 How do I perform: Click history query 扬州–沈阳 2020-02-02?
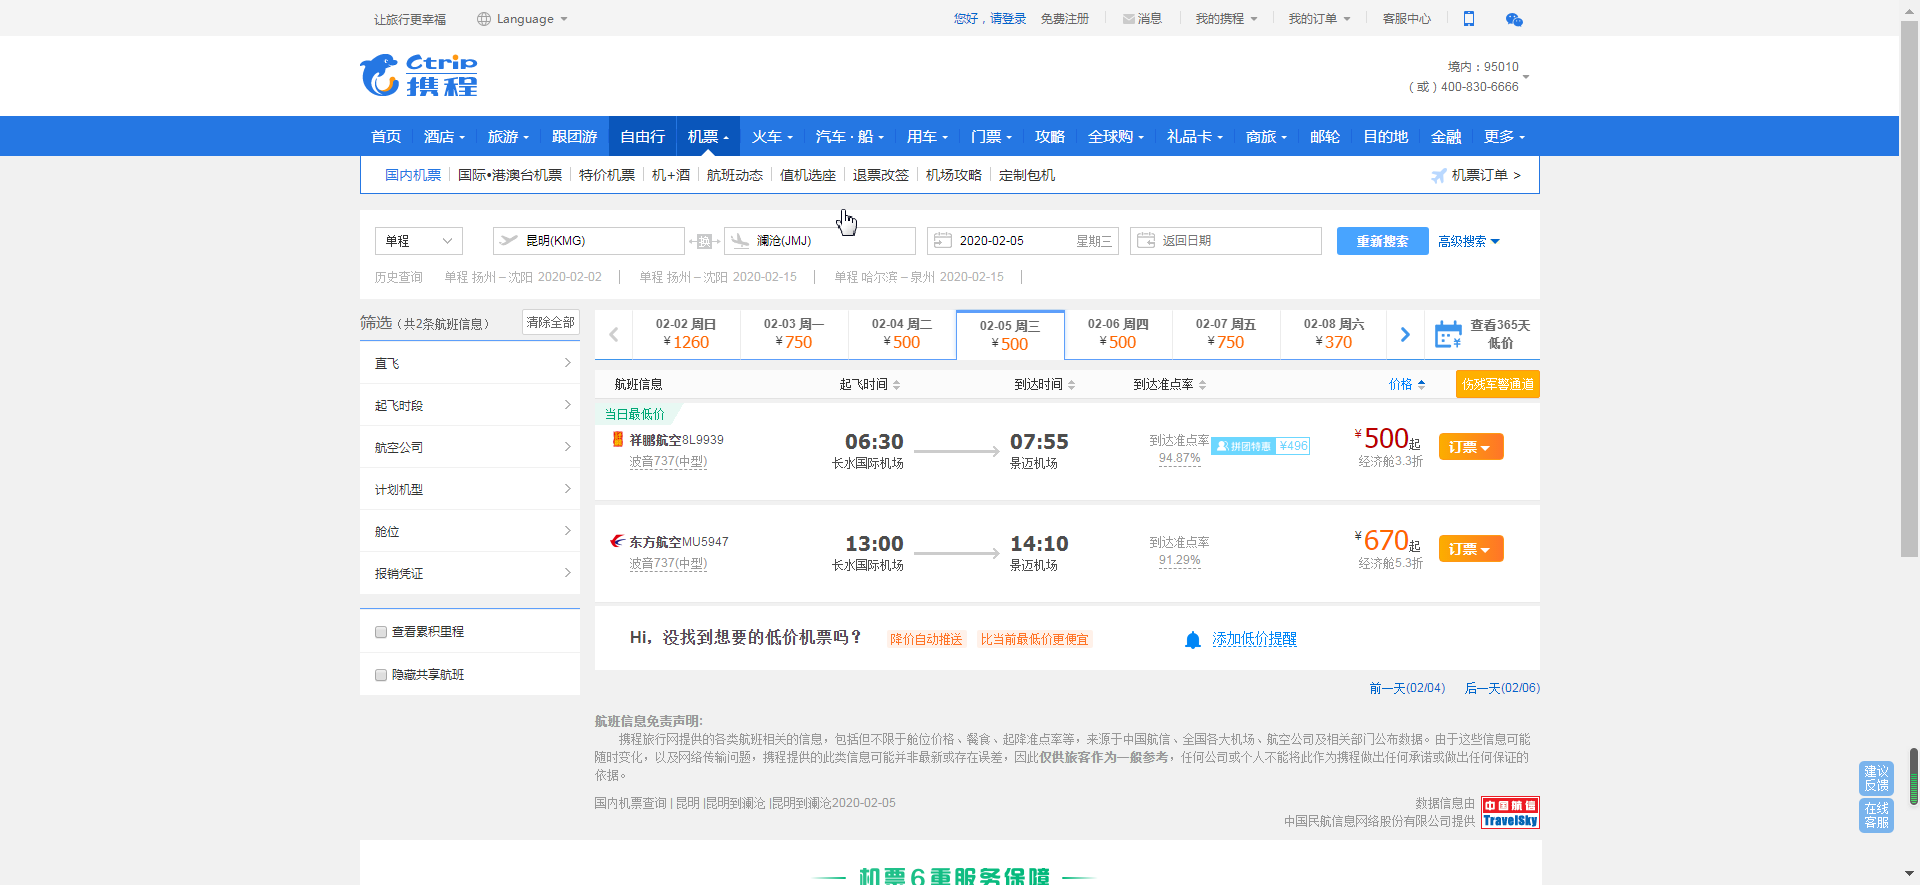pos(523,277)
